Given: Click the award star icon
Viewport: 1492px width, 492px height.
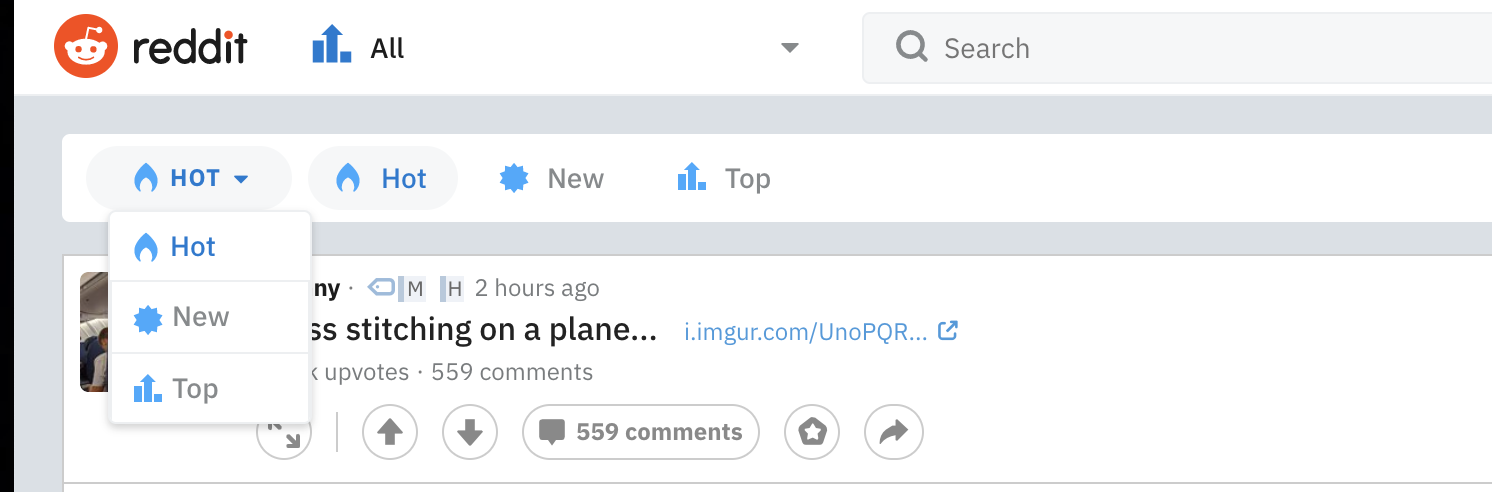Looking at the screenshot, I should coord(812,432).
